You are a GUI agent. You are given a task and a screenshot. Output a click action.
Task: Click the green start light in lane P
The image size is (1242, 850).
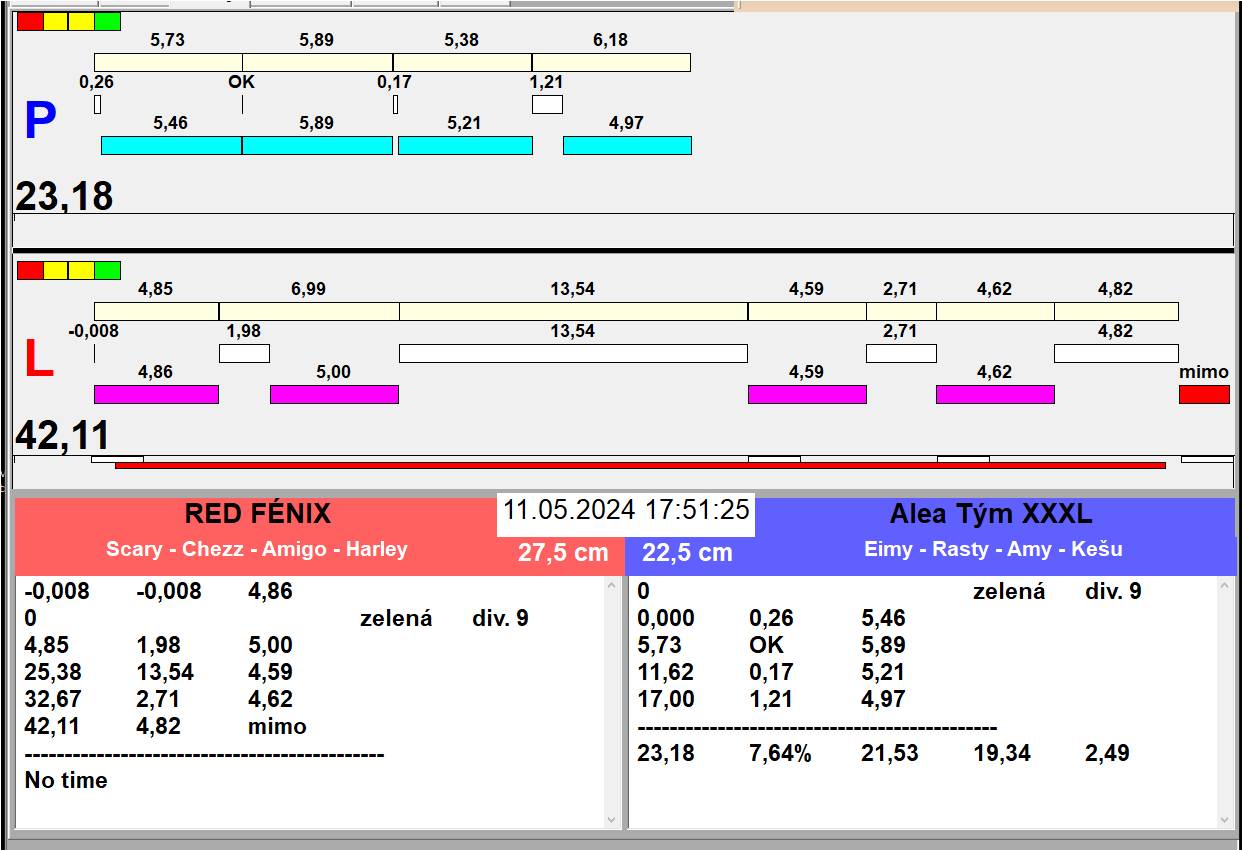coord(108,21)
